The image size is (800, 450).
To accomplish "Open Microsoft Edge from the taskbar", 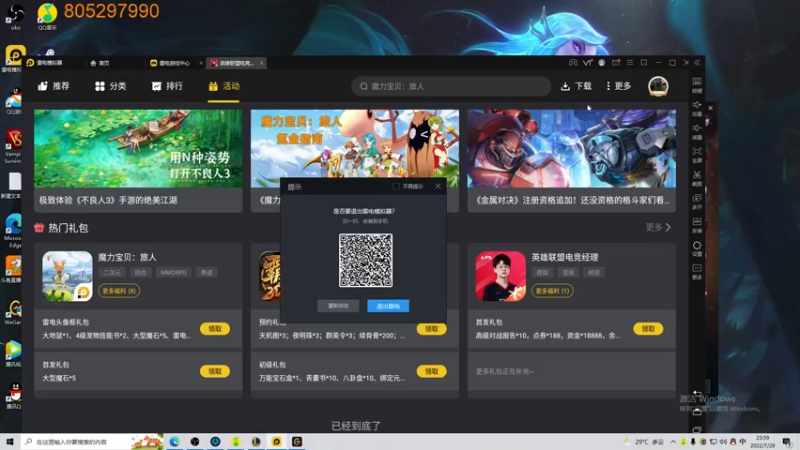I will pyautogui.click(x=174, y=441).
